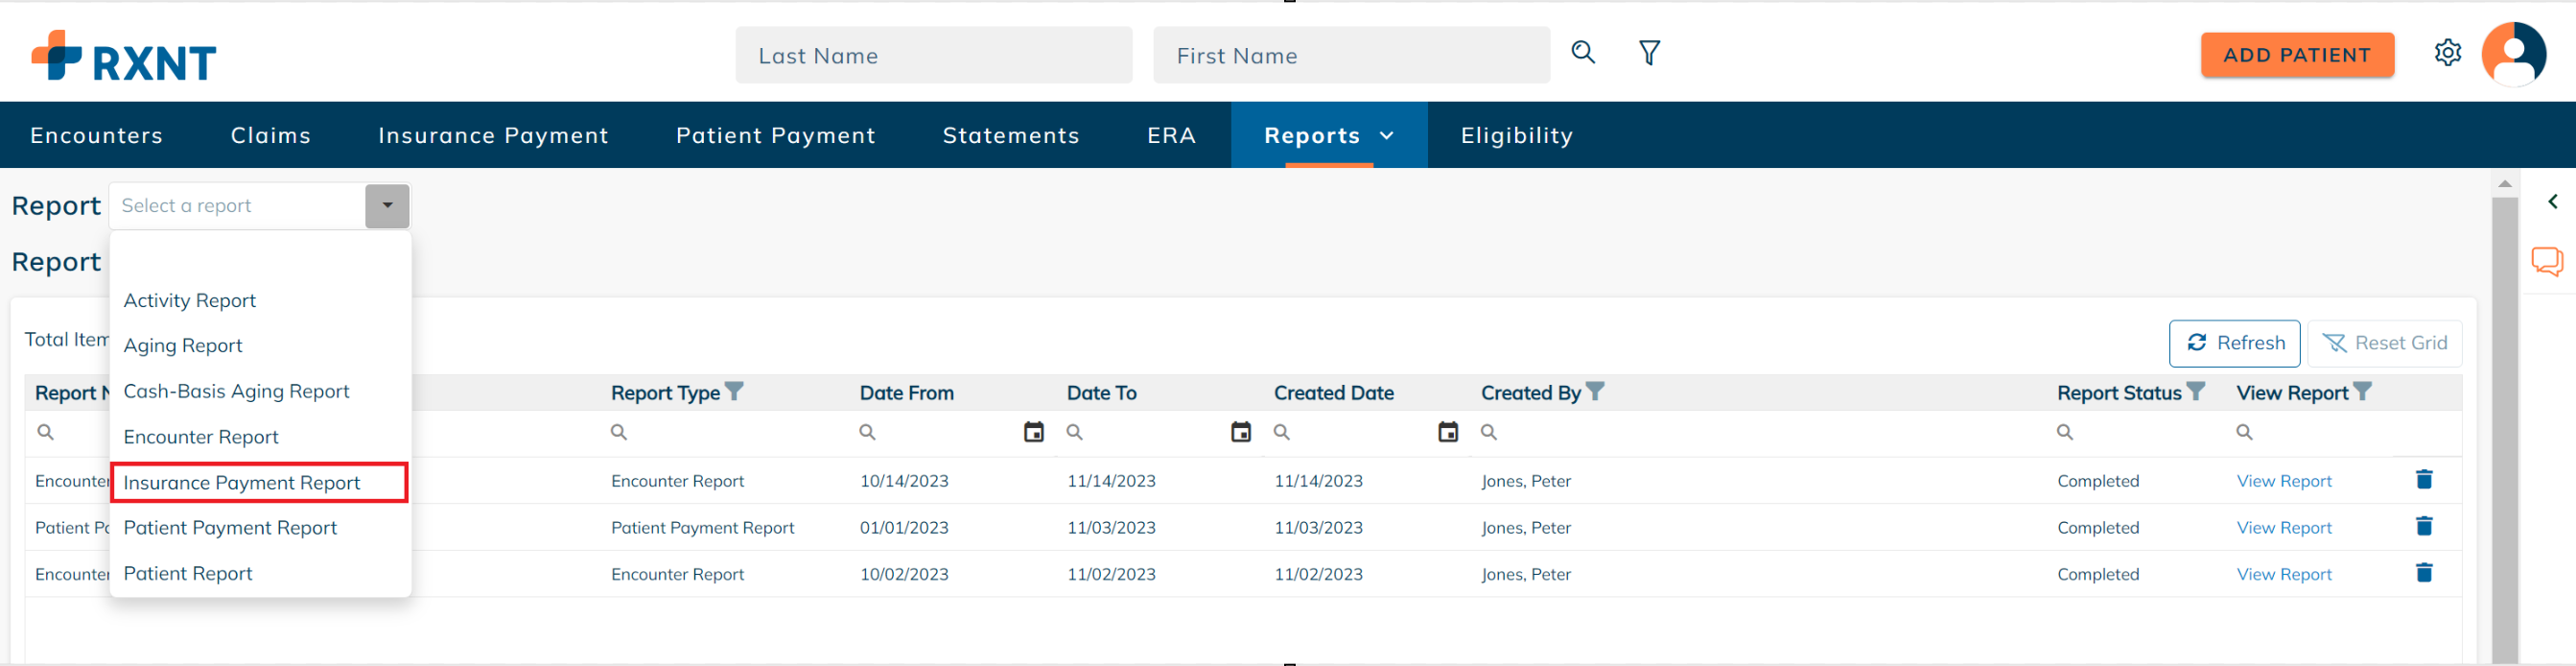Filter the Created By column
The width and height of the screenshot is (2576, 666).
pyautogui.click(x=1595, y=392)
